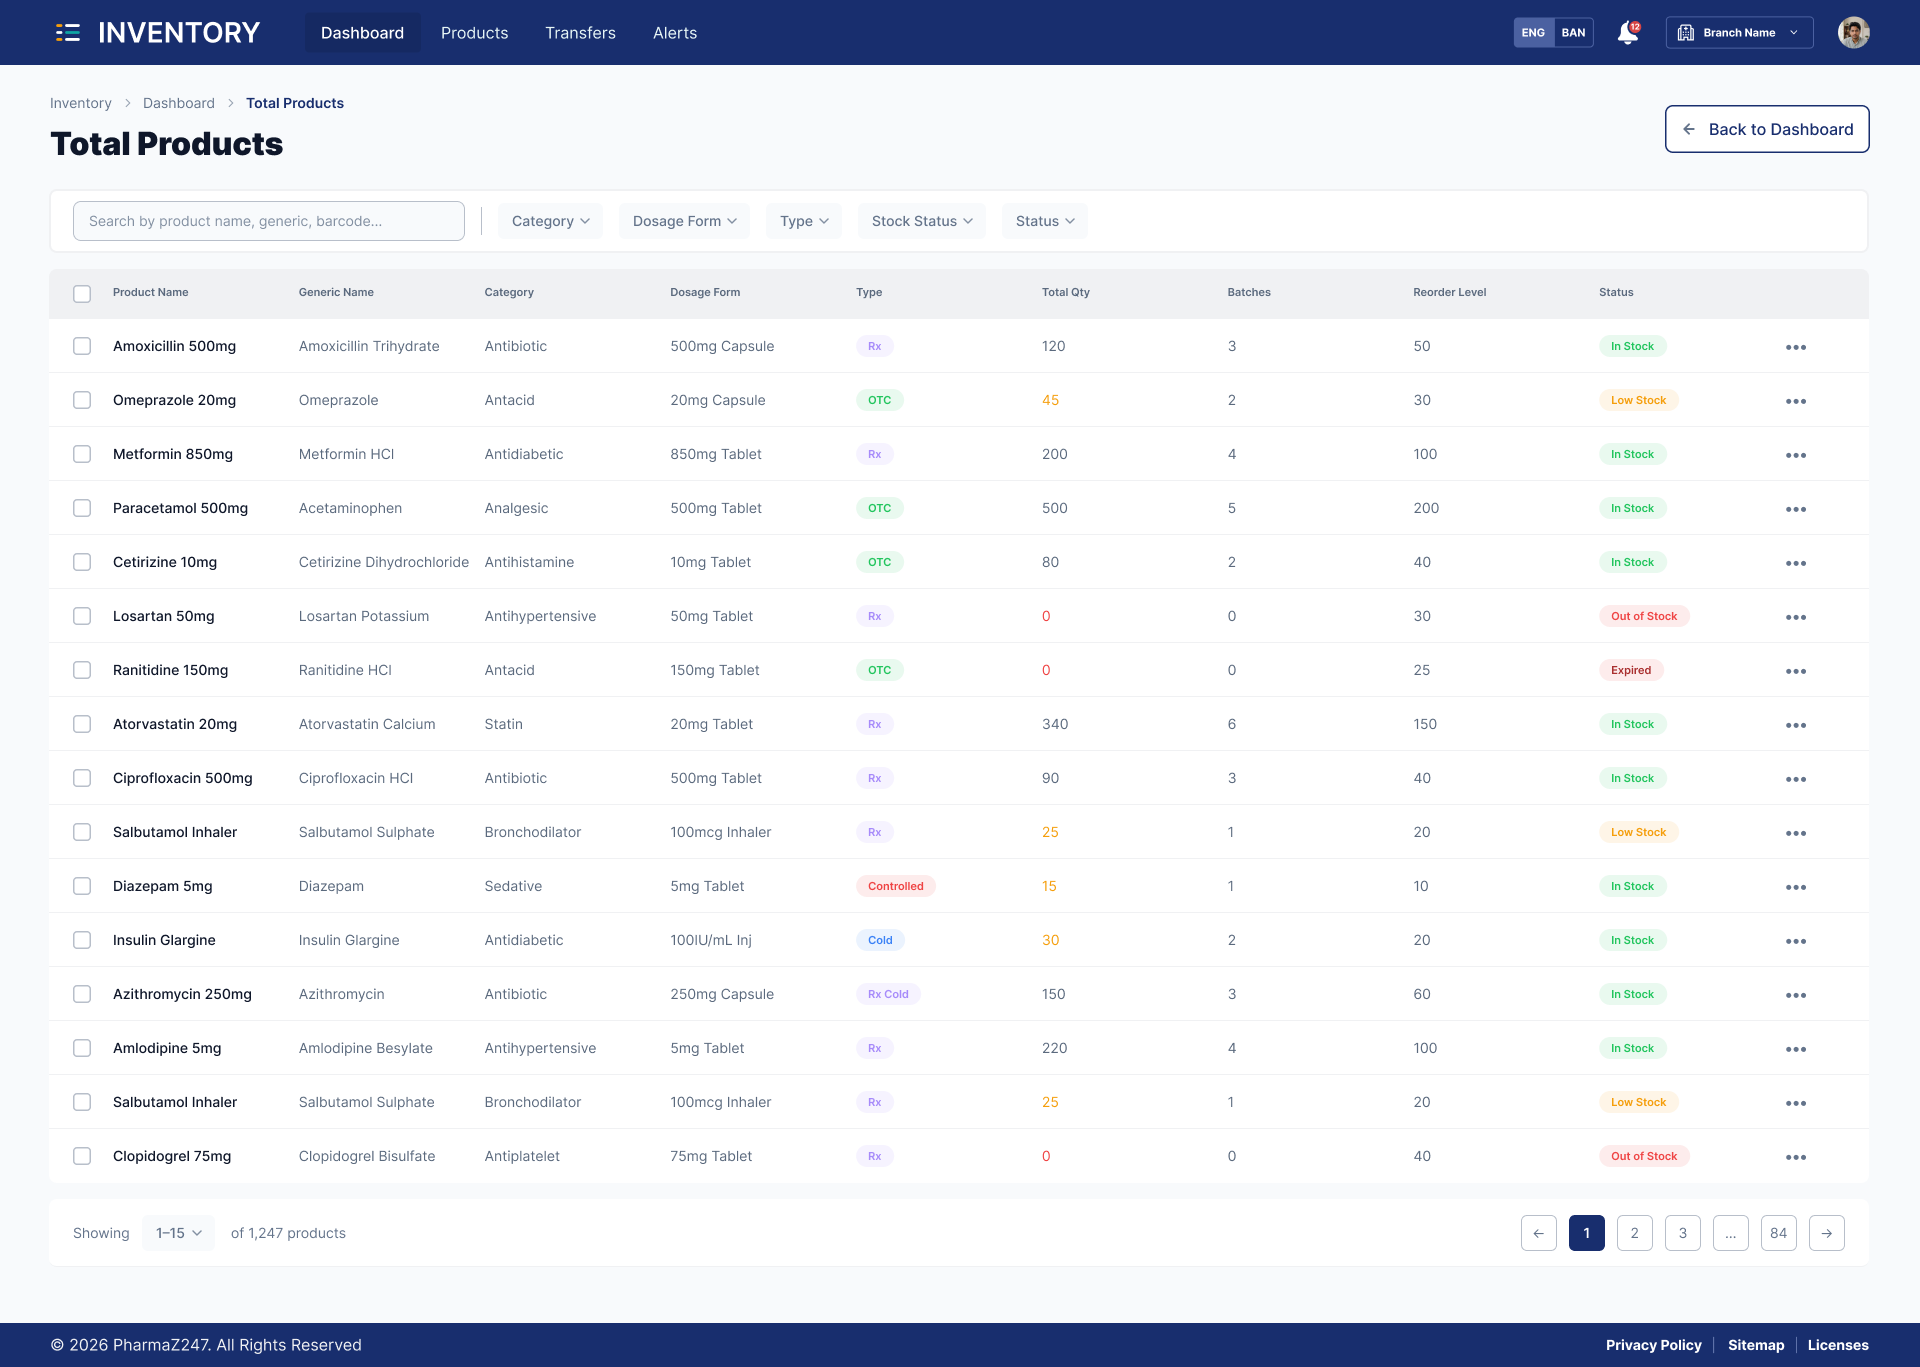This screenshot has width=1920, height=1367.
Task: Expand the Type filter
Action: (x=804, y=221)
